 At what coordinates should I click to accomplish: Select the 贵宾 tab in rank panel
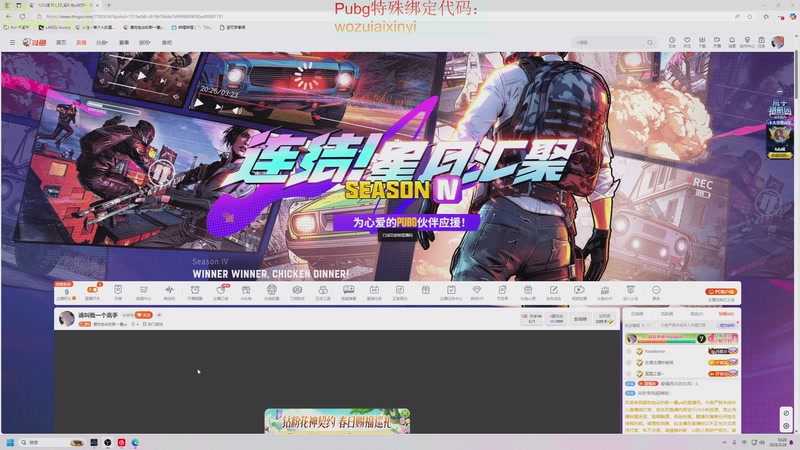(696, 314)
